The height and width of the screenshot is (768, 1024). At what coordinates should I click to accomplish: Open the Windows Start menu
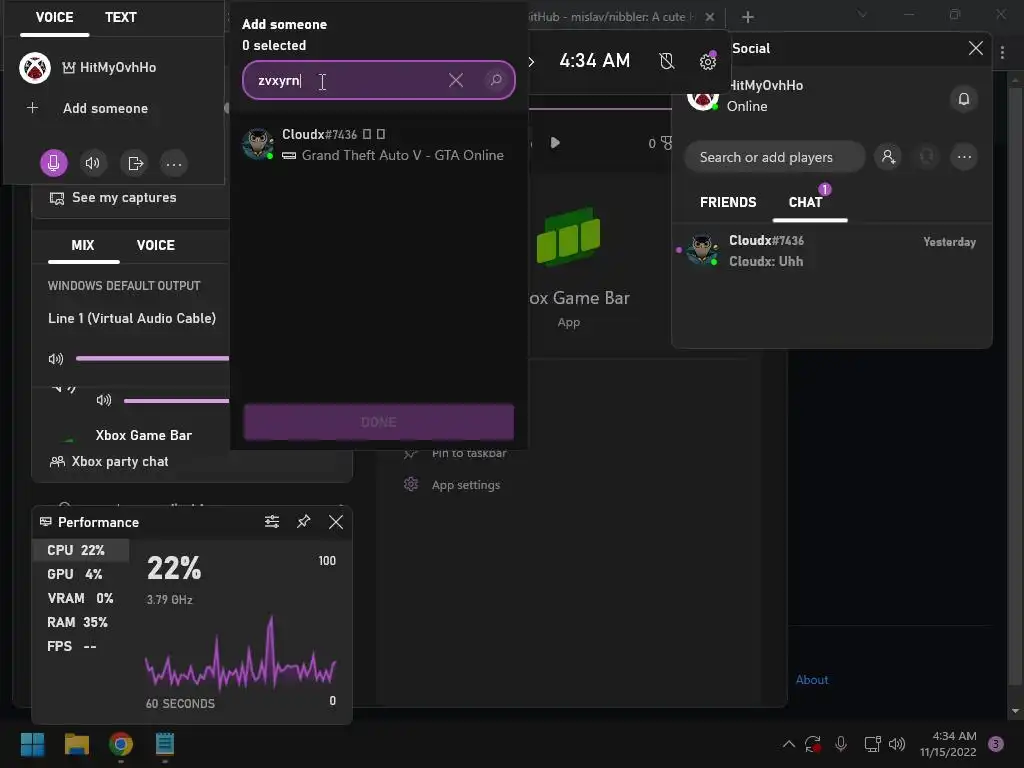(33, 744)
